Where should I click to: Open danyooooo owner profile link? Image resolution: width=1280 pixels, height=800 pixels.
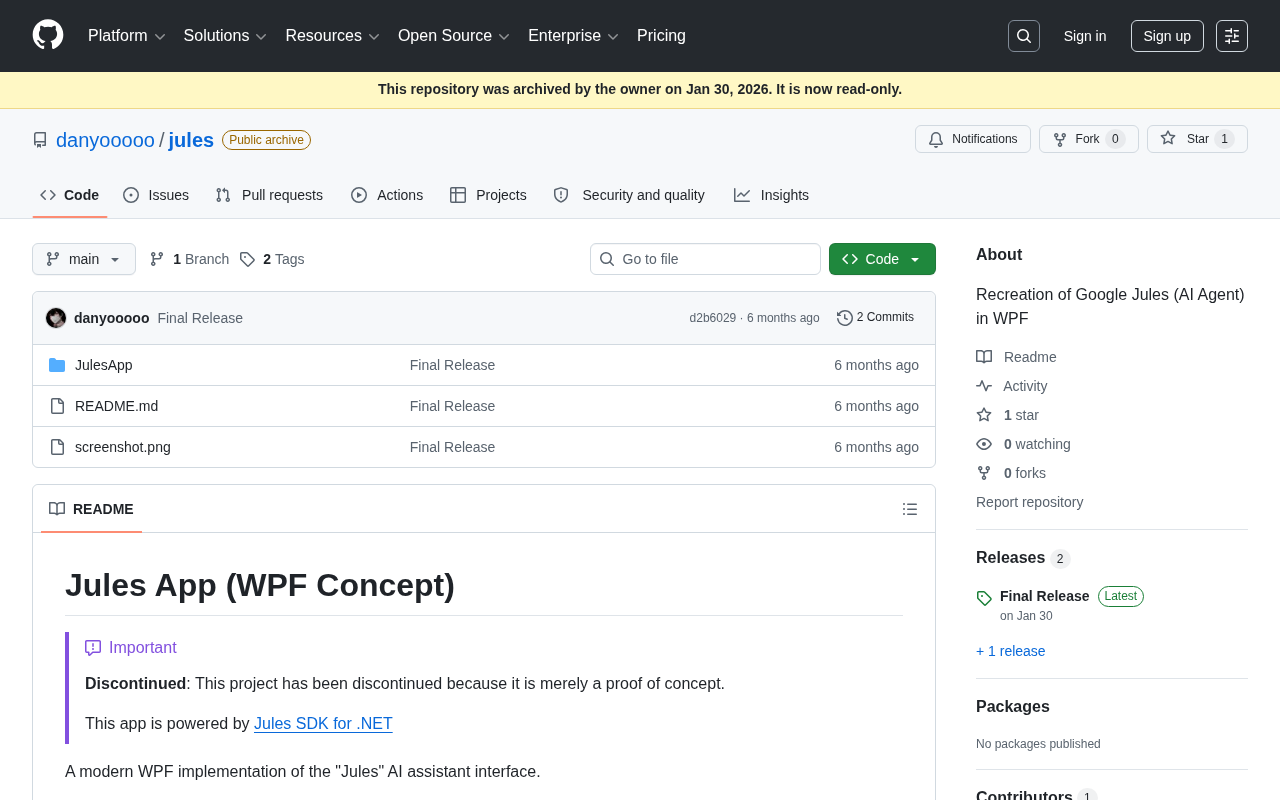tap(105, 140)
